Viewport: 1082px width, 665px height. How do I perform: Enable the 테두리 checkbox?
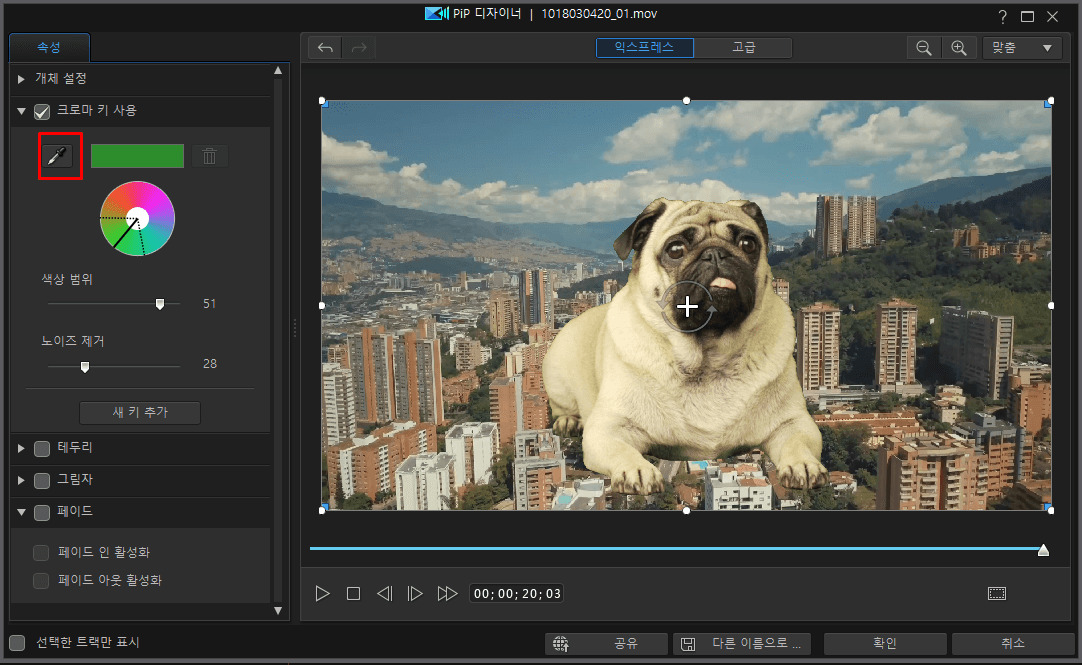point(42,448)
